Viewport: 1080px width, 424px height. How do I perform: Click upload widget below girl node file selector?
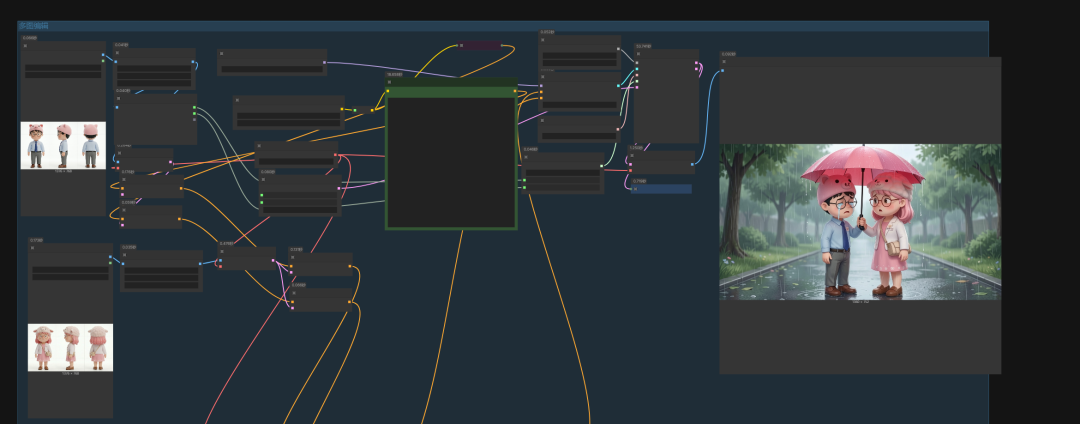coord(70,277)
